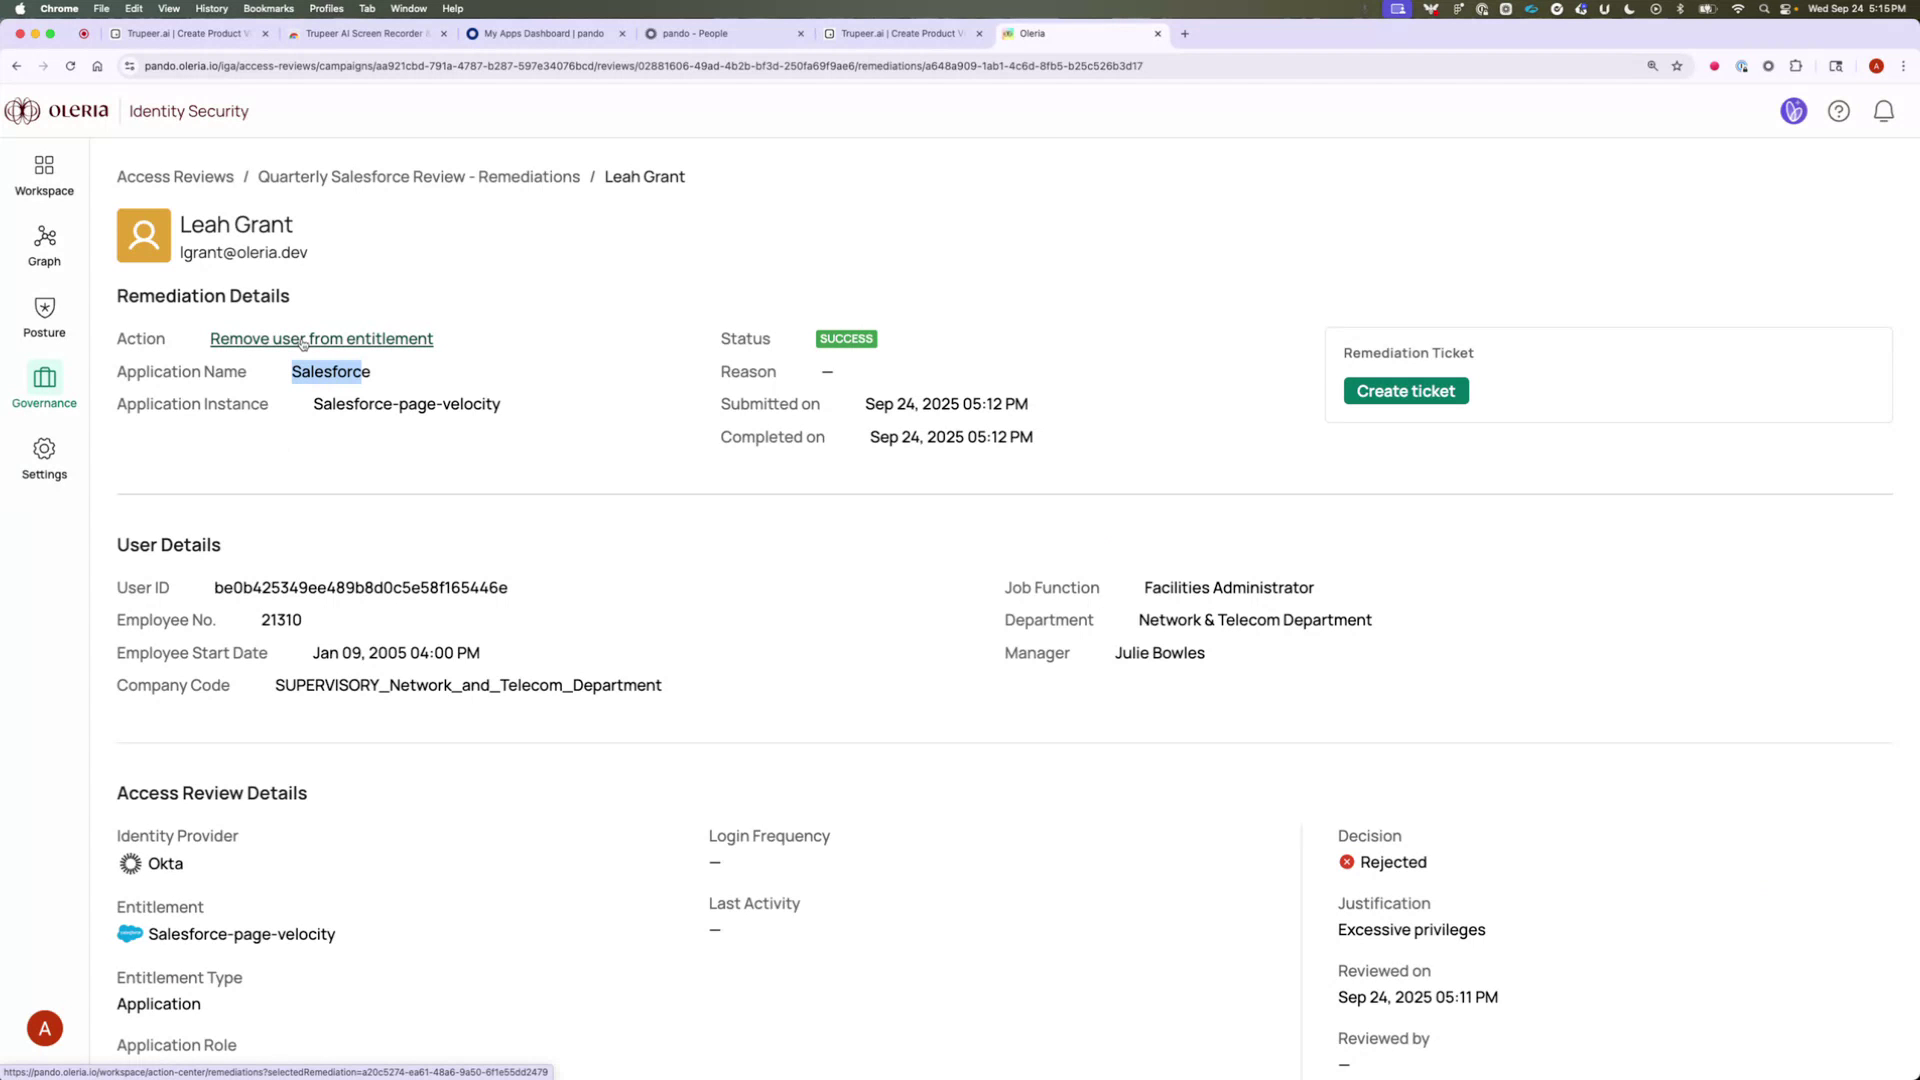The width and height of the screenshot is (1920, 1080).
Task: Click the help question-mark icon
Action: coord(1839,111)
